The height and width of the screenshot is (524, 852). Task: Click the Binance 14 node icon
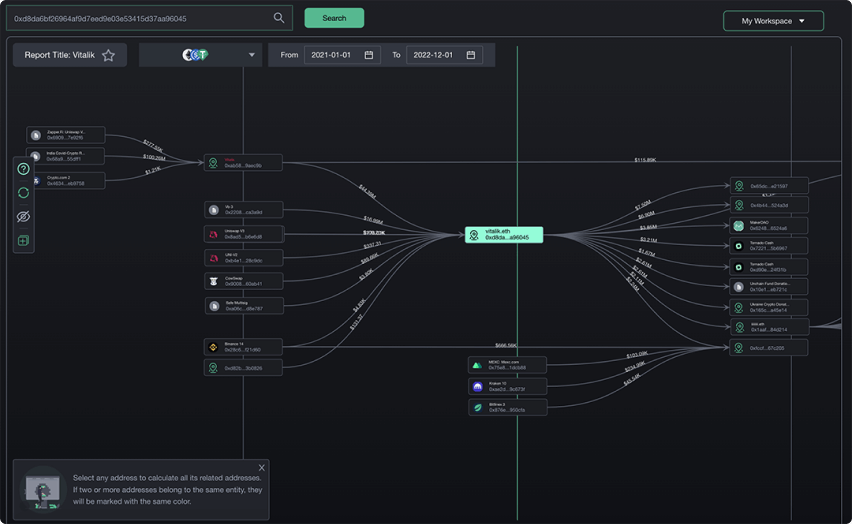click(213, 347)
